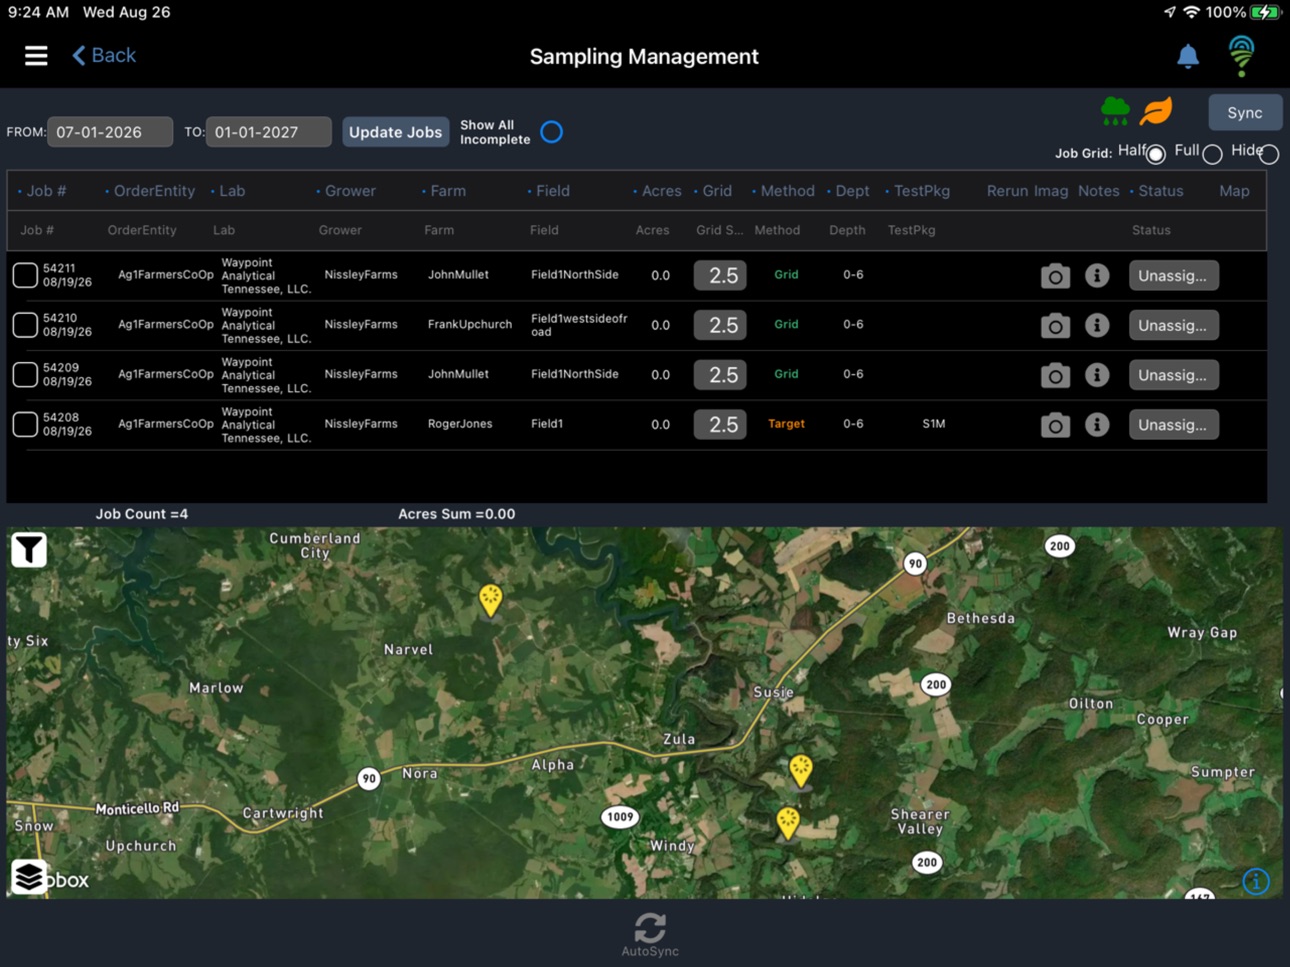Viewport: 1290px width, 967px height.
Task: Set Job Grid to Half
Action: (1156, 154)
